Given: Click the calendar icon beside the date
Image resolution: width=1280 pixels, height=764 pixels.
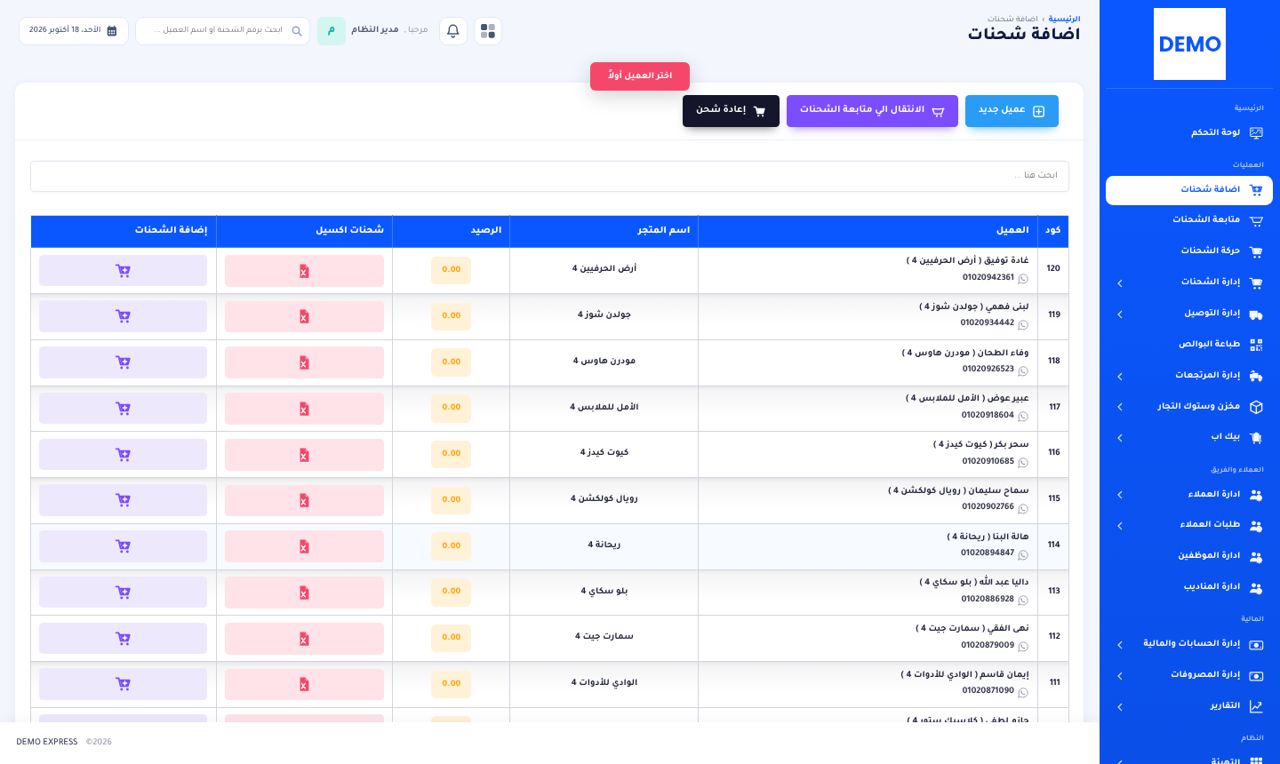Looking at the screenshot, I should pos(112,31).
